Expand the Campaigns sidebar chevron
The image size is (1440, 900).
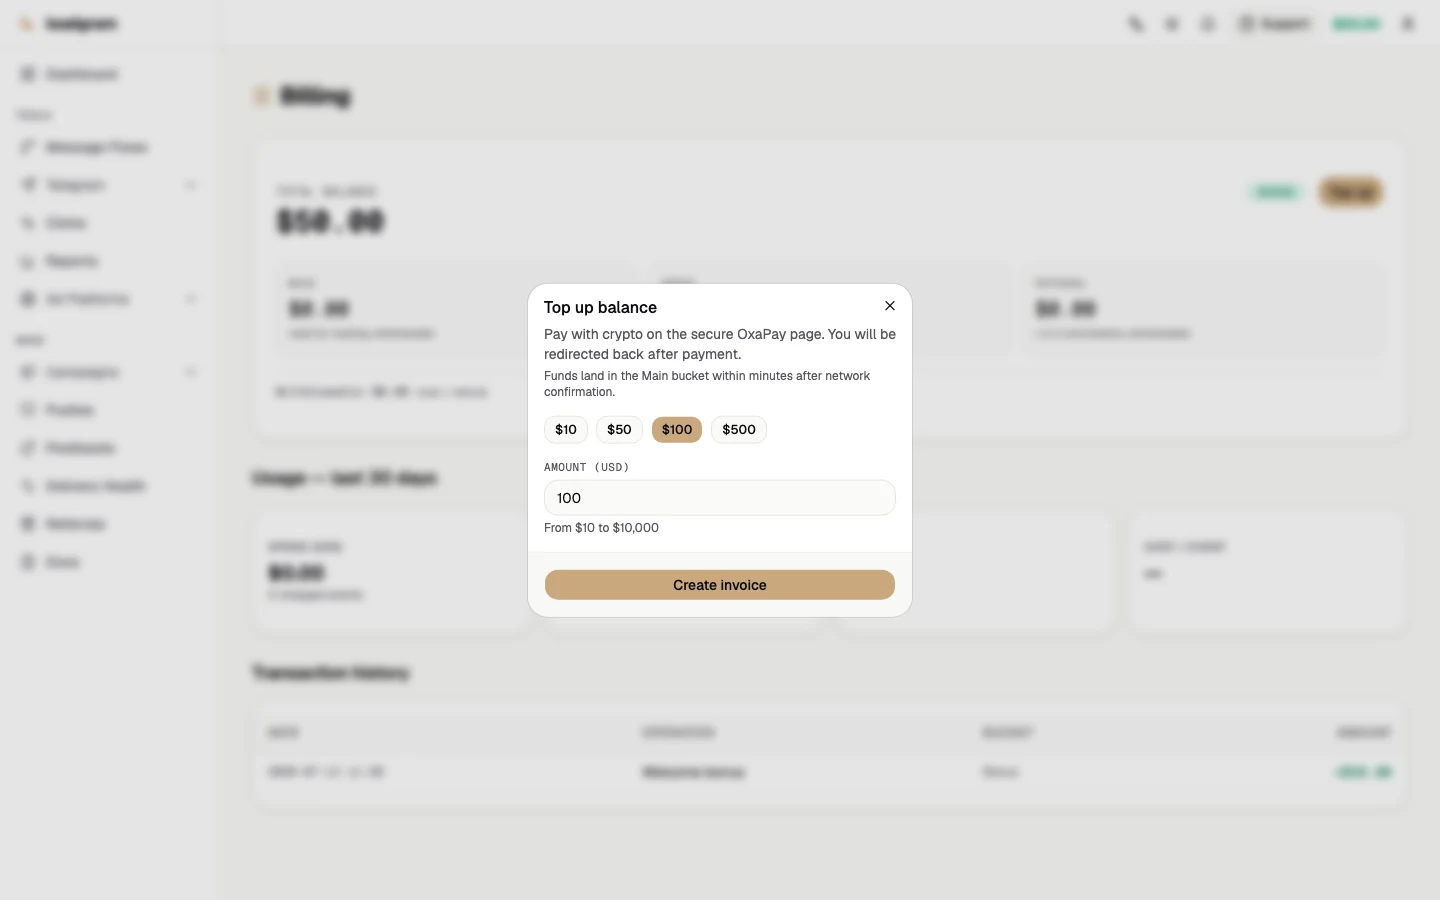tap(191, 372)
